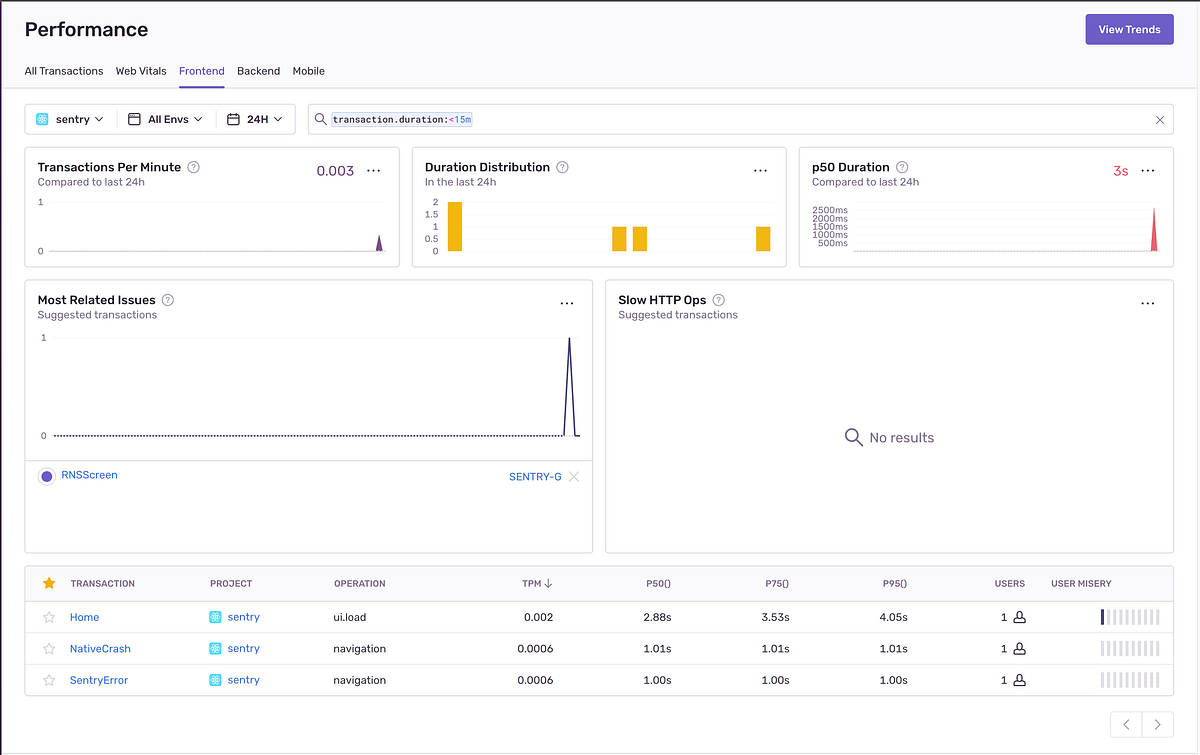Star the Home transaction
This screenshot has width=1200, height=755.
[49, 617]
